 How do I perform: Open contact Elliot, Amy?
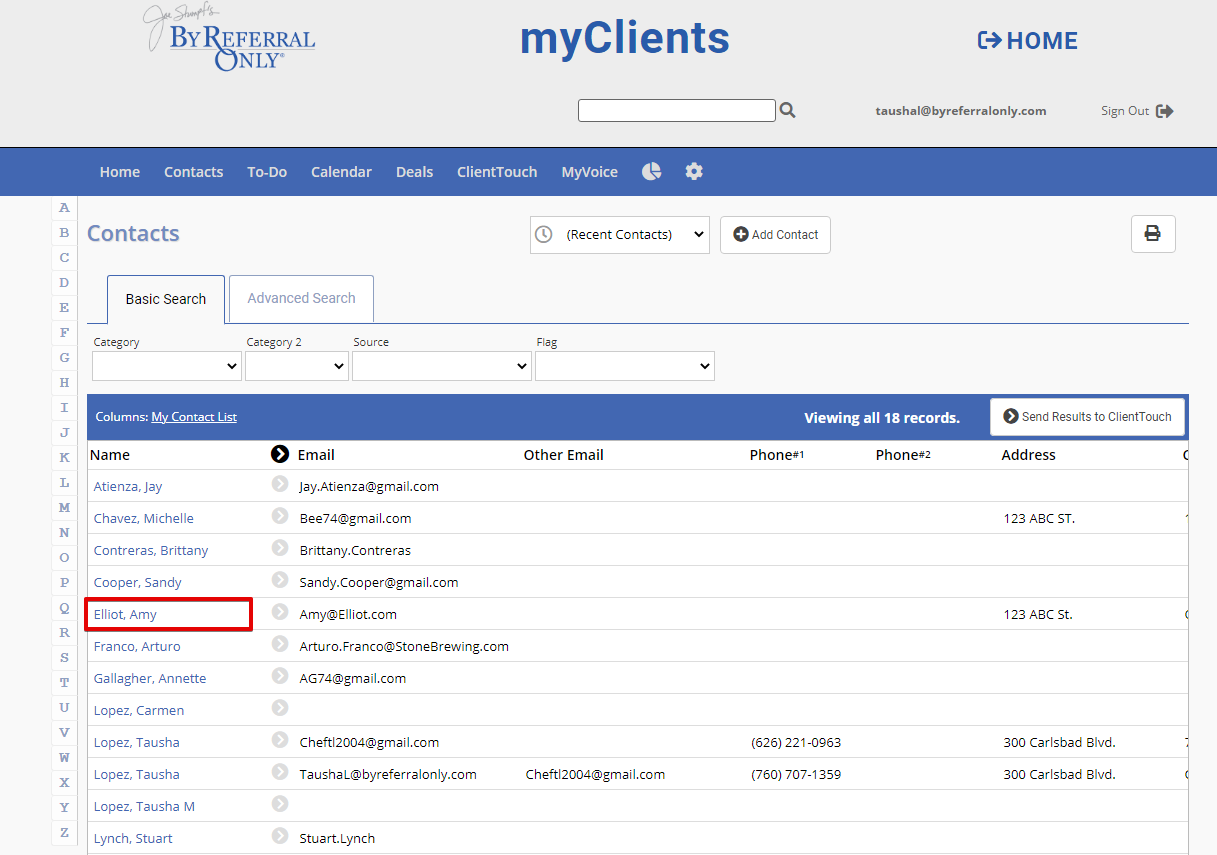click(125, 614)
